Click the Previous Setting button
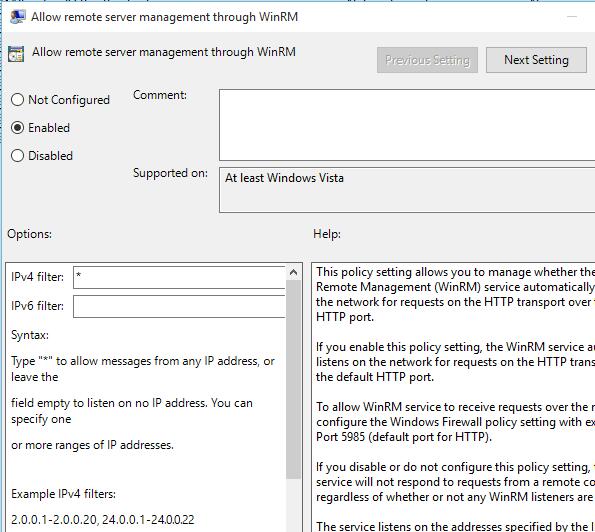595x532 pixels. pyautogui.click(x=427, y=60)
